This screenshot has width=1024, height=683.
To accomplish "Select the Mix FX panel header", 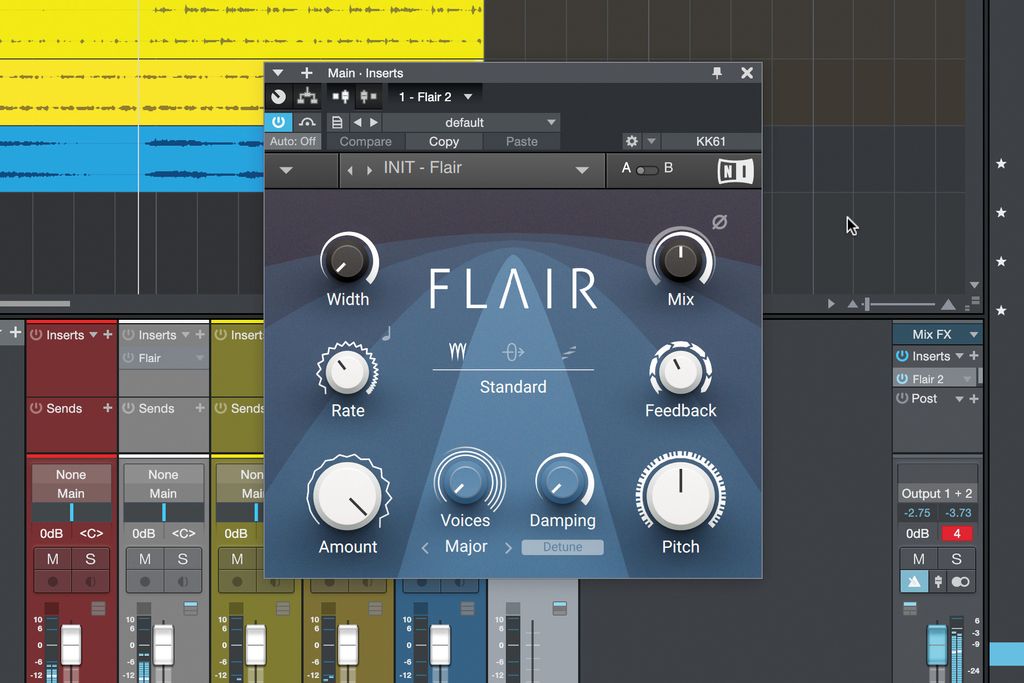I will tap(932, 333).
